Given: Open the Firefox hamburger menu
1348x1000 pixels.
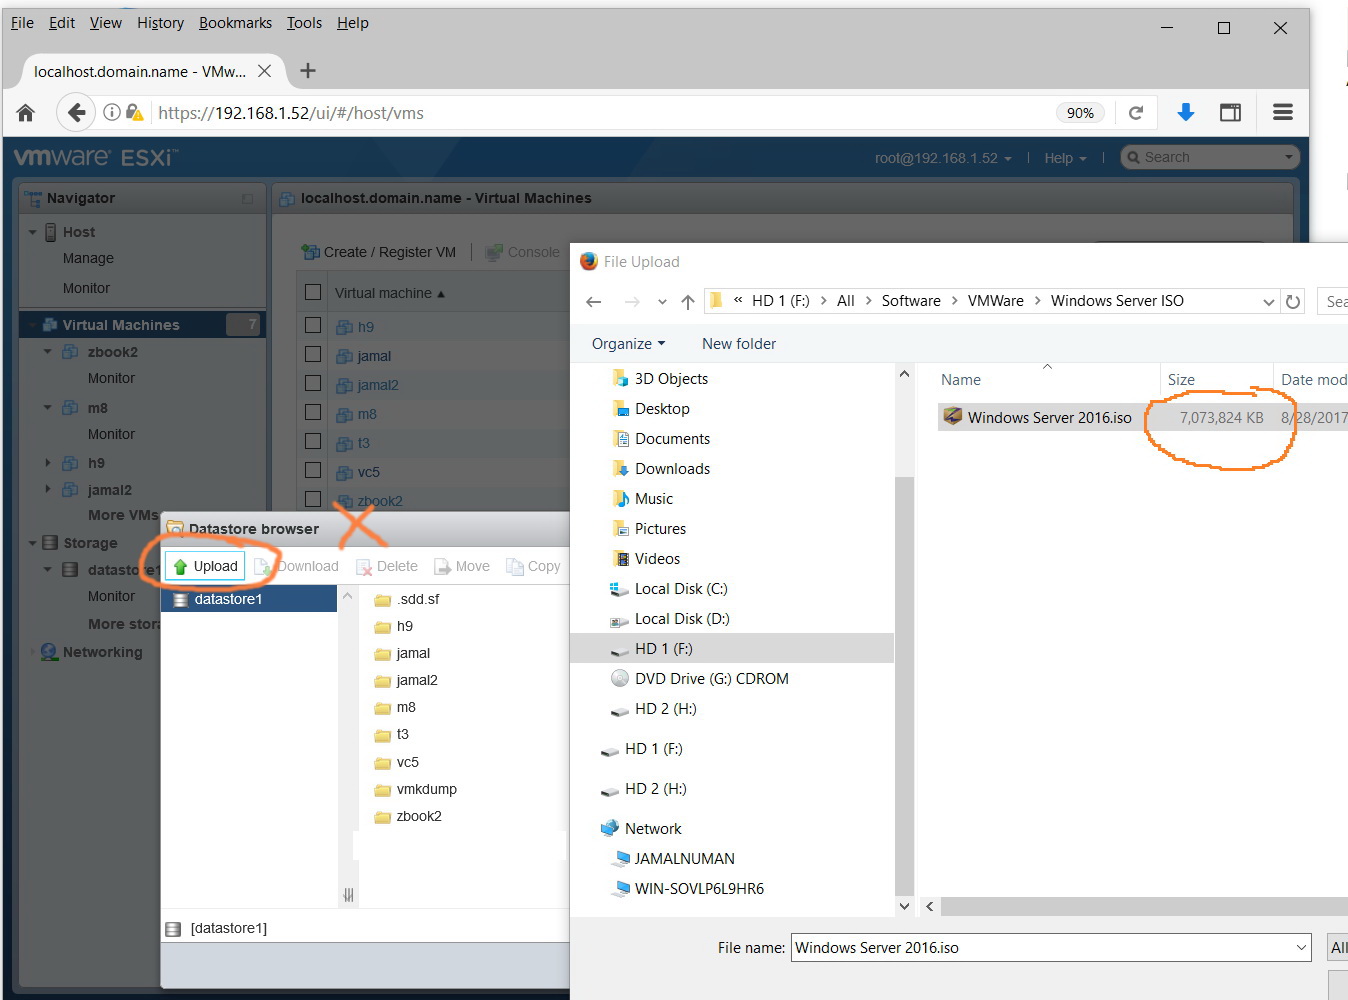Looking at the screenshot, I should tap(1282, 112).
